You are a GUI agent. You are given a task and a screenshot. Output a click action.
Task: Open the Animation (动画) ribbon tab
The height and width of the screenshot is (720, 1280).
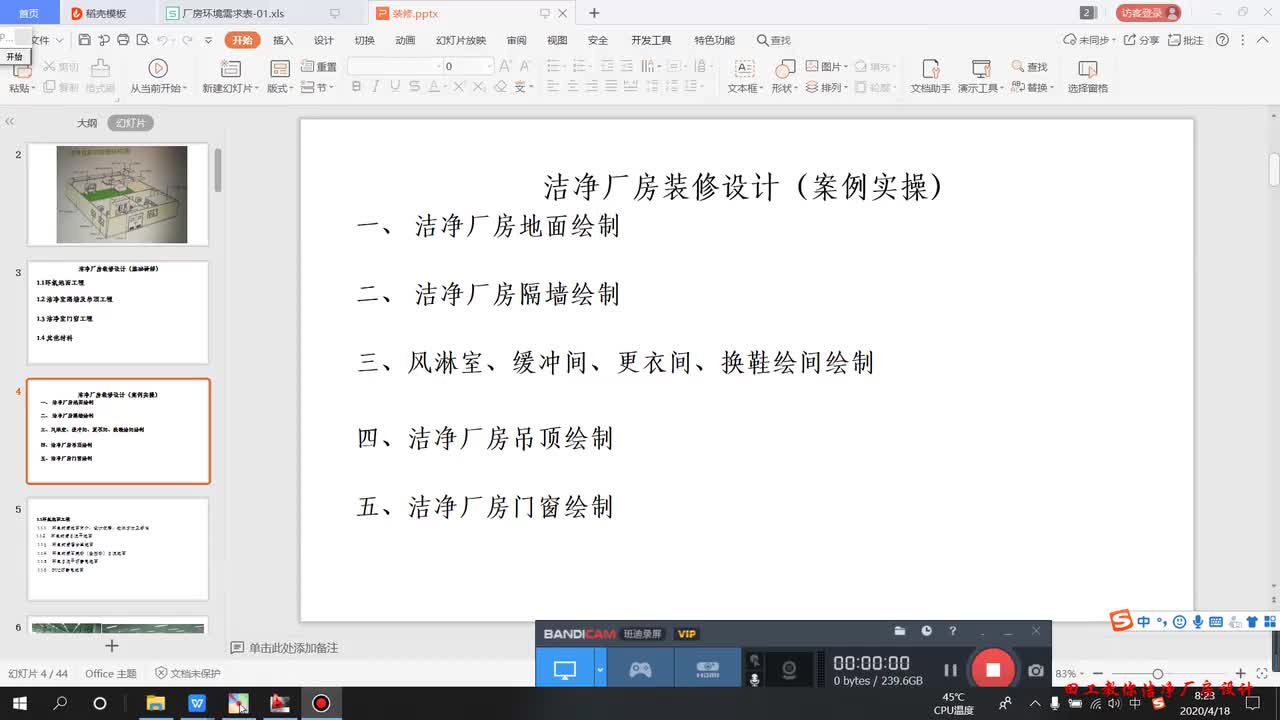tap(405, 40)
